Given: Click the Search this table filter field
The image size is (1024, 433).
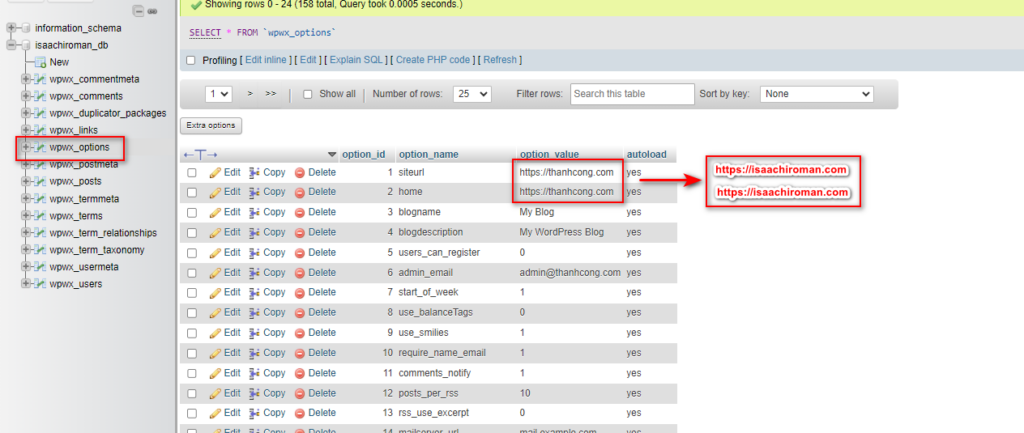Looking at the screenshot, I should [632, 94].
